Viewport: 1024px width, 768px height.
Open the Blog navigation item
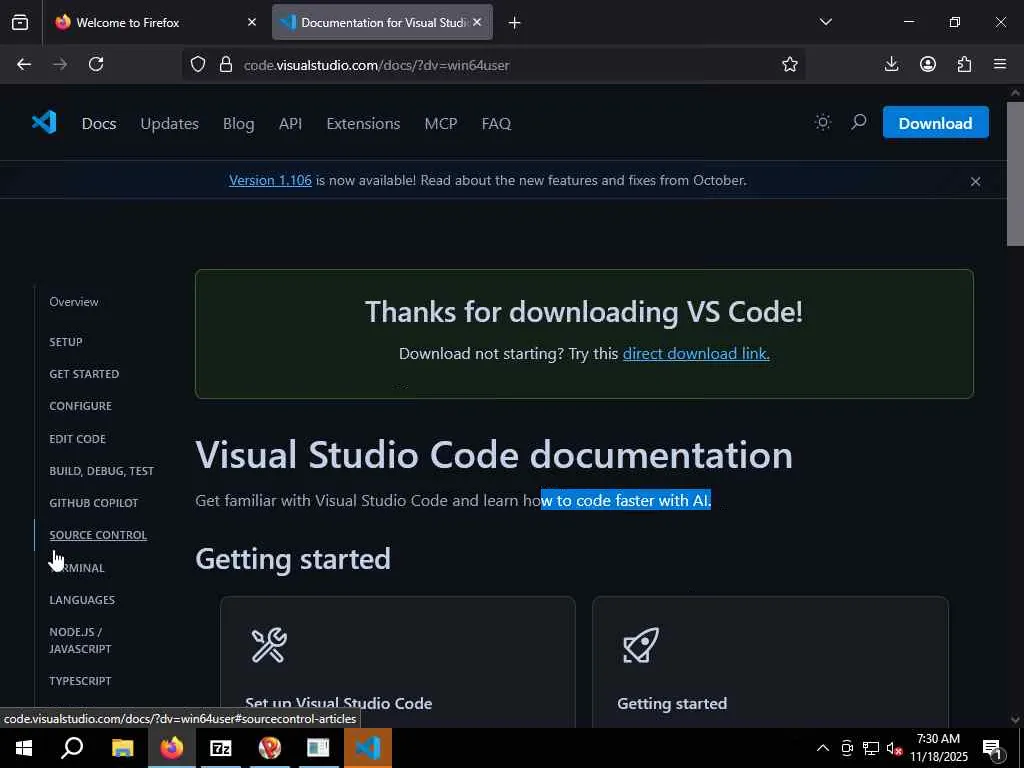coord(238,123)
